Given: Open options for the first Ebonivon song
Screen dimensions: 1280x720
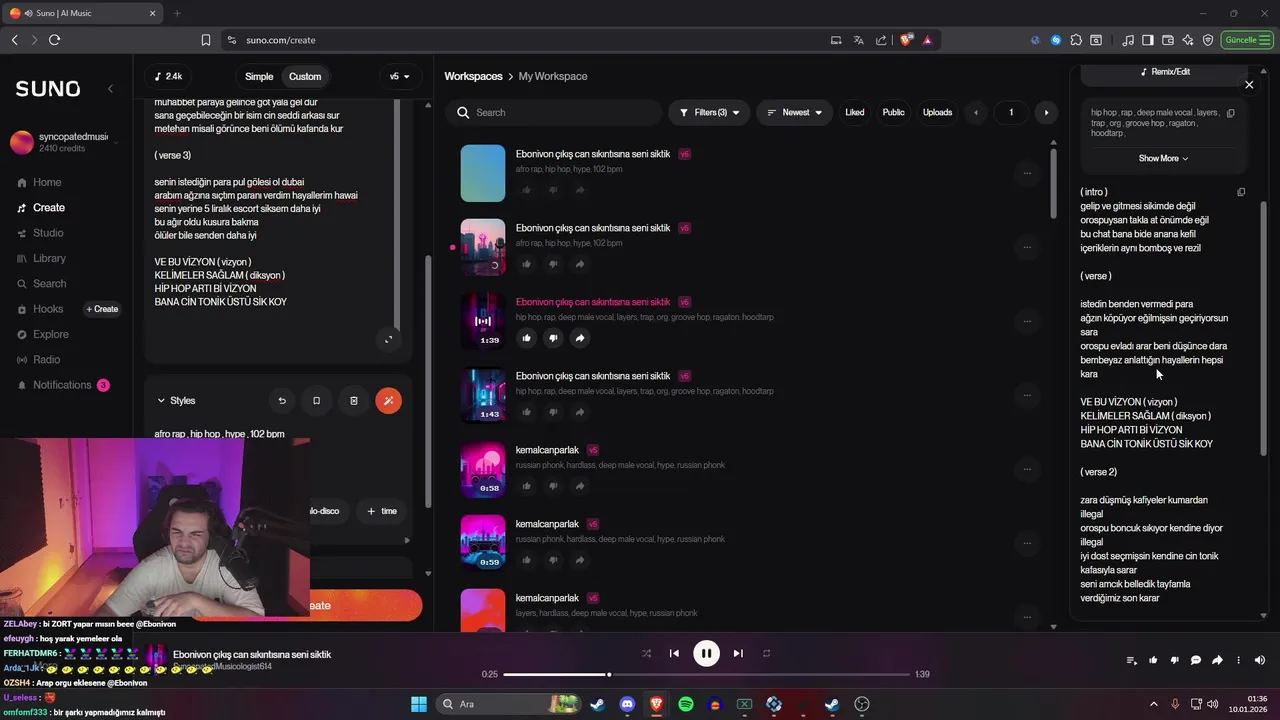Looking at the screenshot, I should pyautogui.click(x=1026, y=173).
